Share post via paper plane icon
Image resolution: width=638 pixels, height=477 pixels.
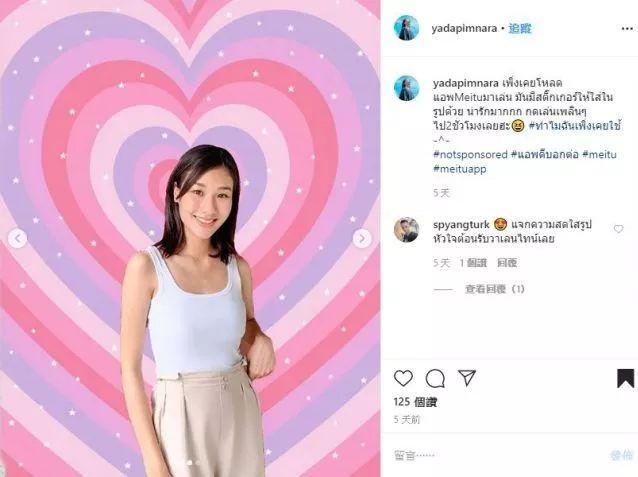[467, 378]
